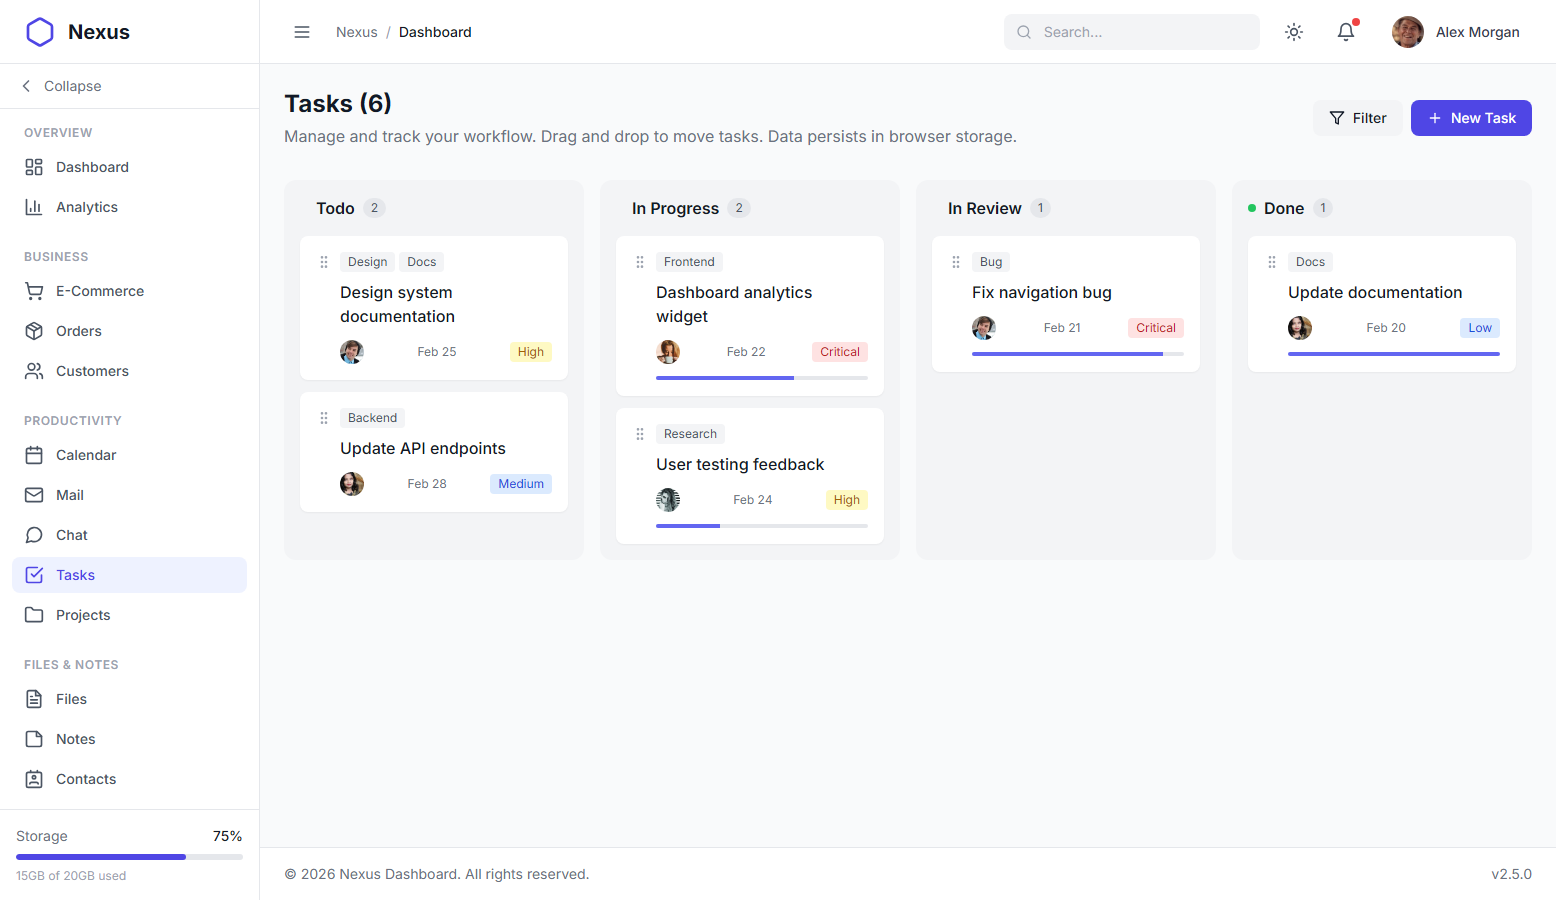Grab handle on Fix navigation bug card

[956, 262]
